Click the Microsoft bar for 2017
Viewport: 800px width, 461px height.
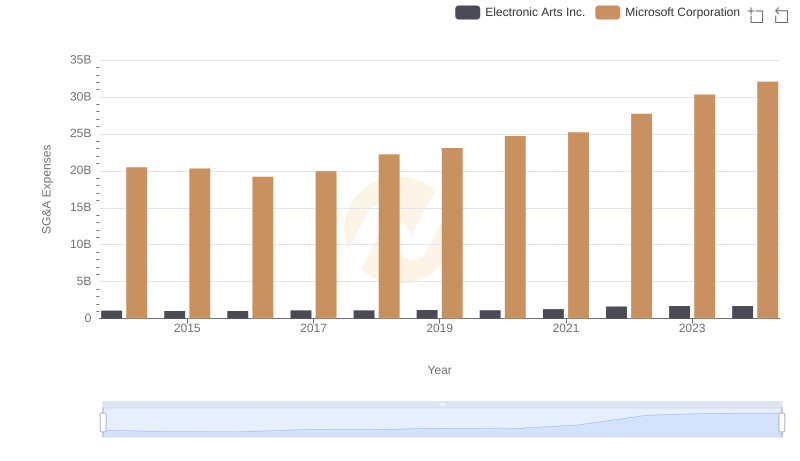[x=326, y=245]
